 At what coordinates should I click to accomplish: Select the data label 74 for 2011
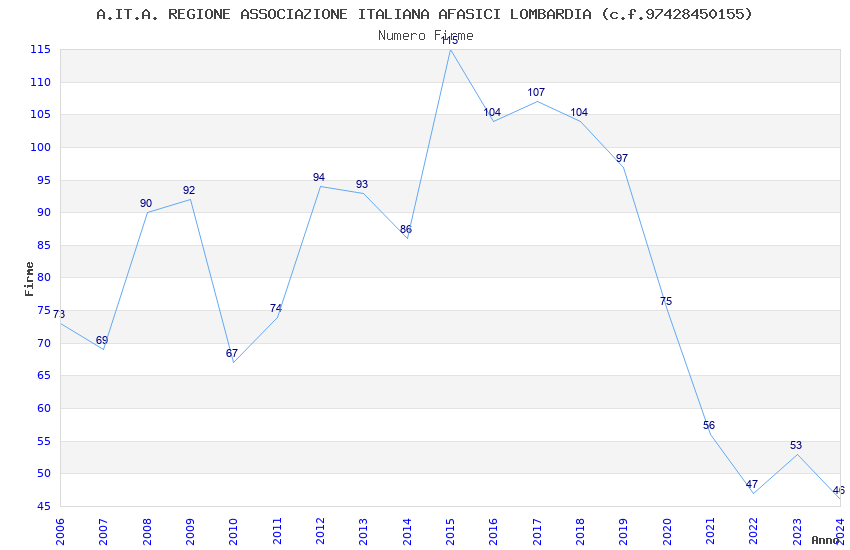tap(276, 308)
